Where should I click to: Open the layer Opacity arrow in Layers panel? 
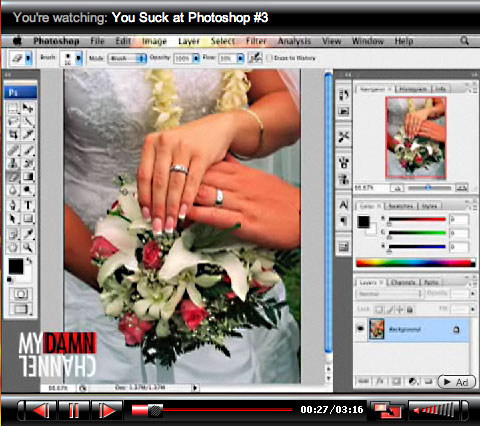473,294
